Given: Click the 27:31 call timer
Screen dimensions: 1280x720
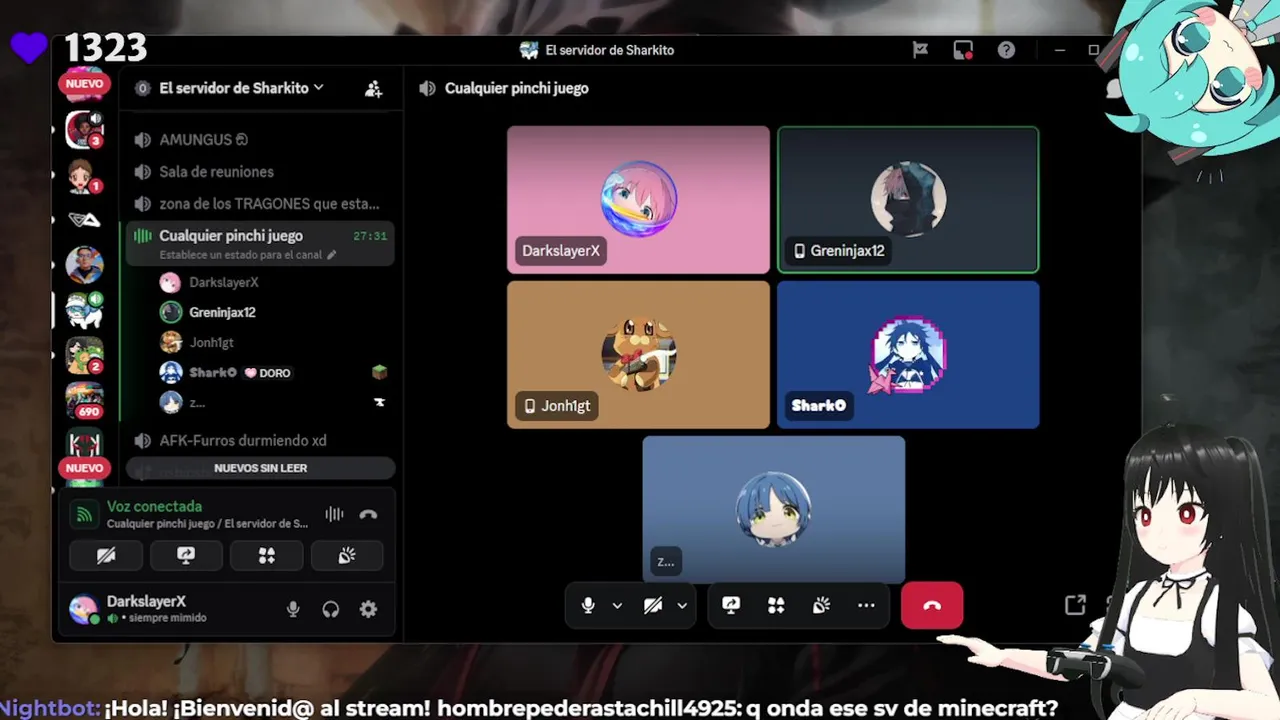Looking at the screenshot, I should pos(370,237).
